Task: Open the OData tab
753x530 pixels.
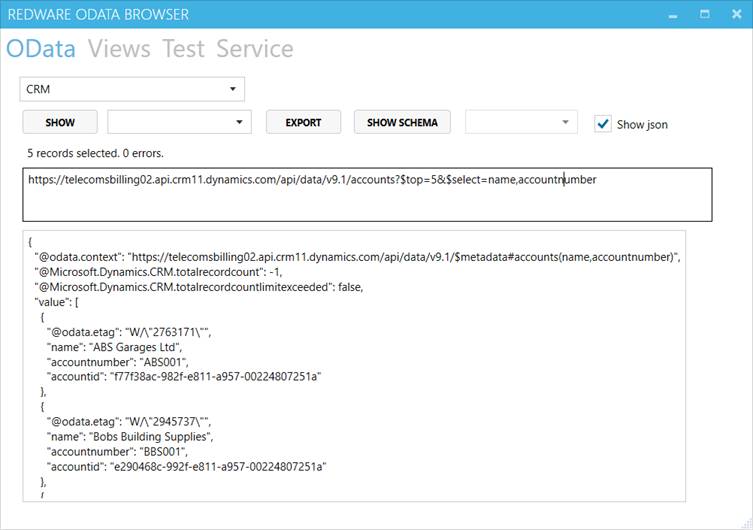Action: [x=41, y=48]
